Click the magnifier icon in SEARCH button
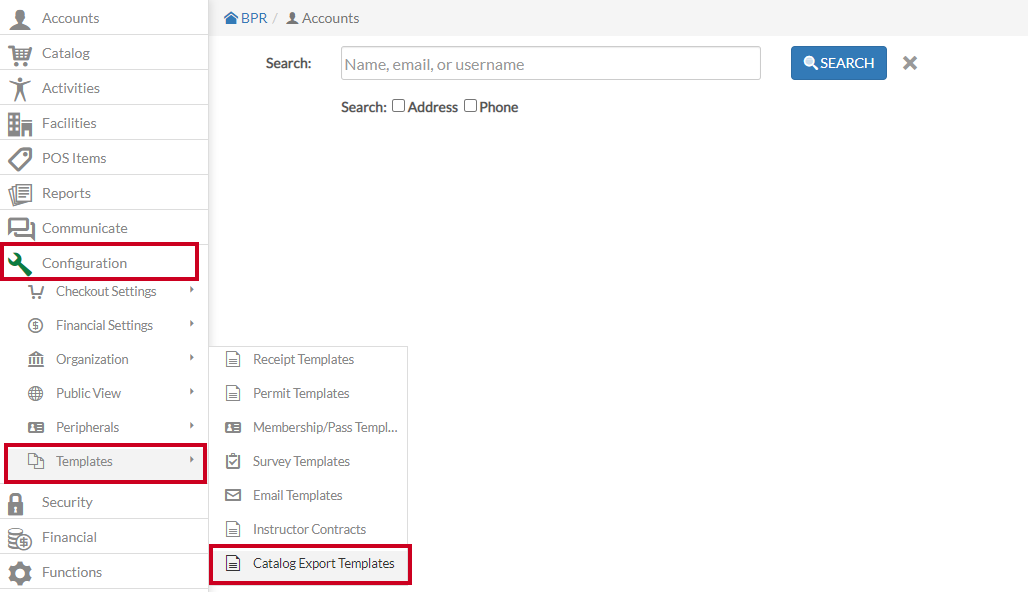Screen dimensions: 1028x592 tap(810, 63)
